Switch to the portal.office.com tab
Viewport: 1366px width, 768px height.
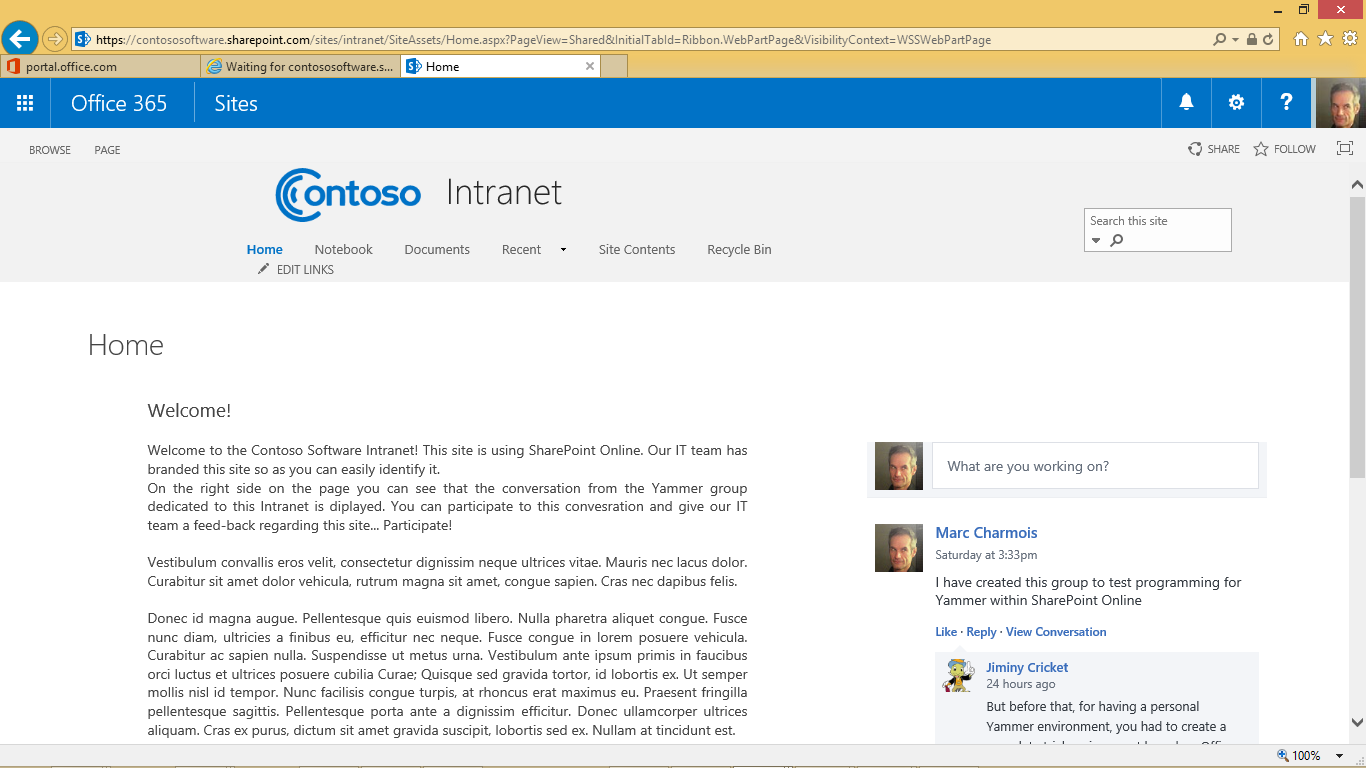tap(100, 66)
